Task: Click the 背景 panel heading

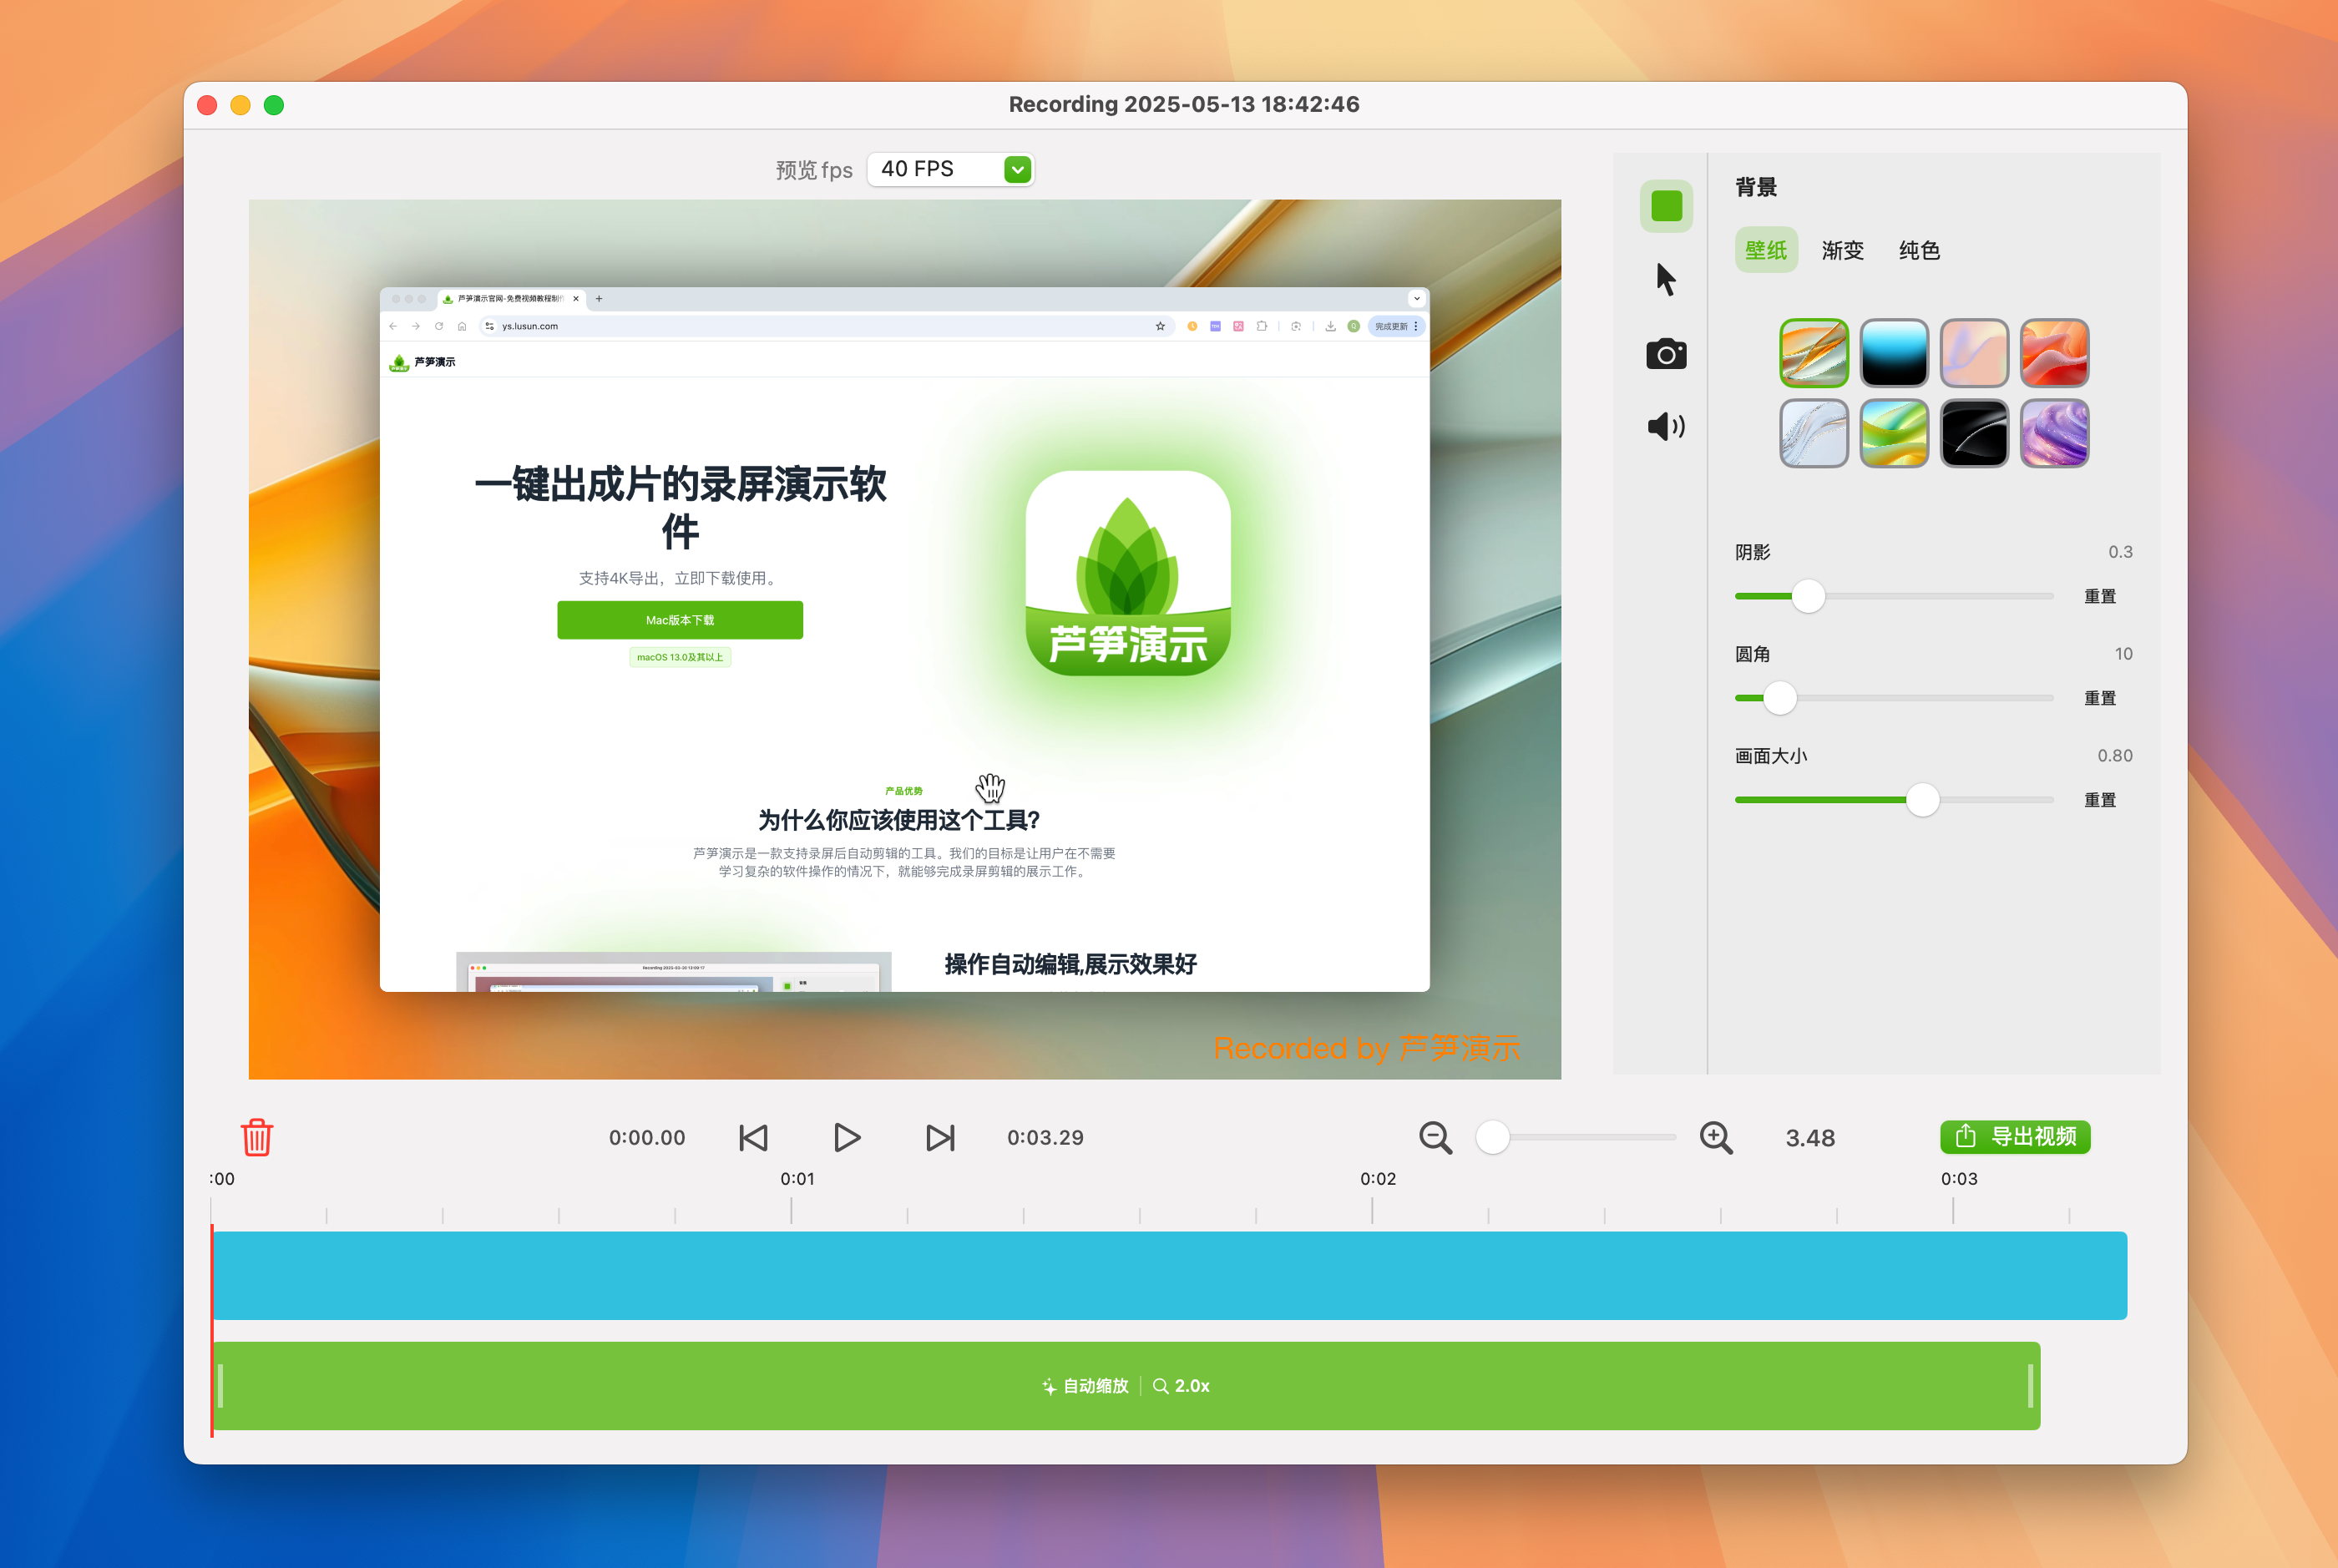Action: [1755, 187]
